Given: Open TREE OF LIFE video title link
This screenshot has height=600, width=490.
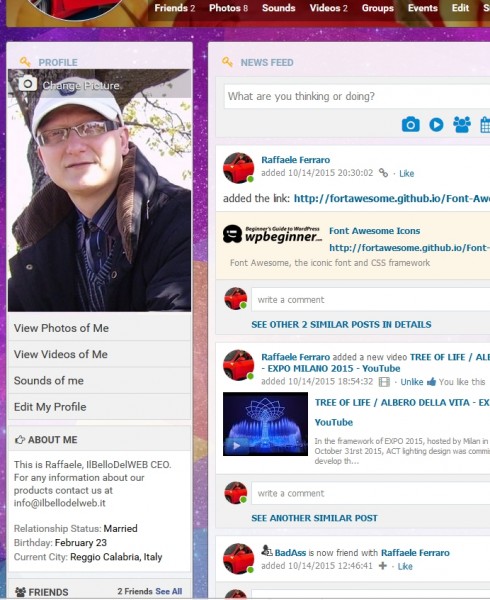Looking at the screenshot, I should (x=402, y=403).
